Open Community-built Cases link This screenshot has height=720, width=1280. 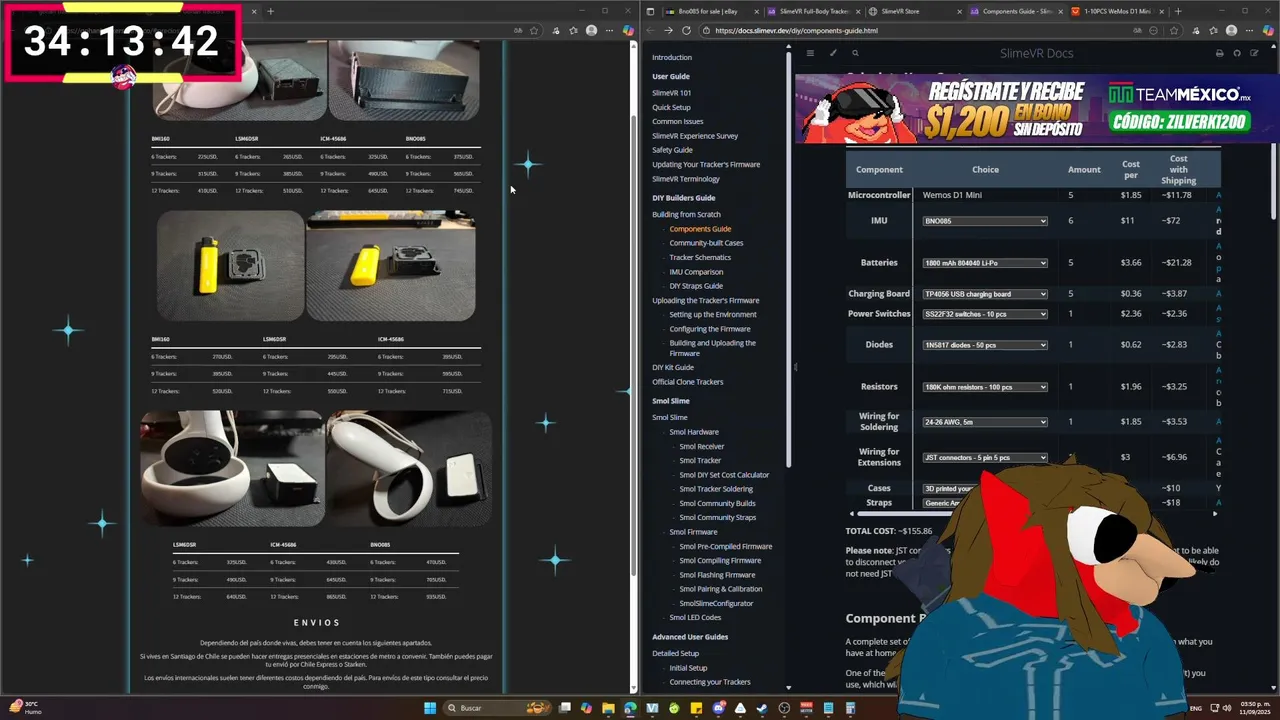pyautogui.click(x=706, y=243)
